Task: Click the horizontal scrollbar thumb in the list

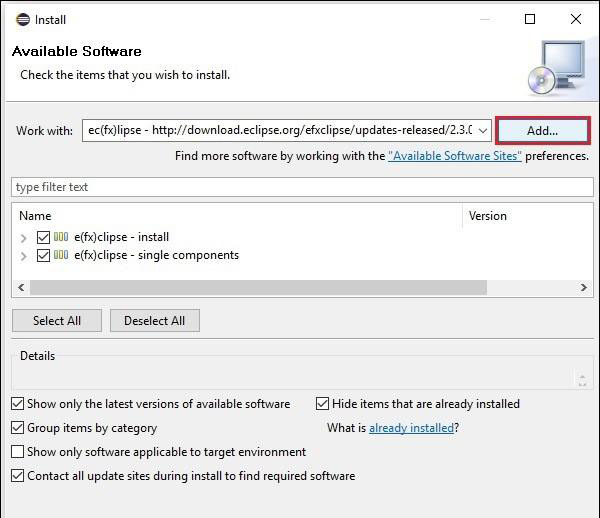Action: (258, 287)
